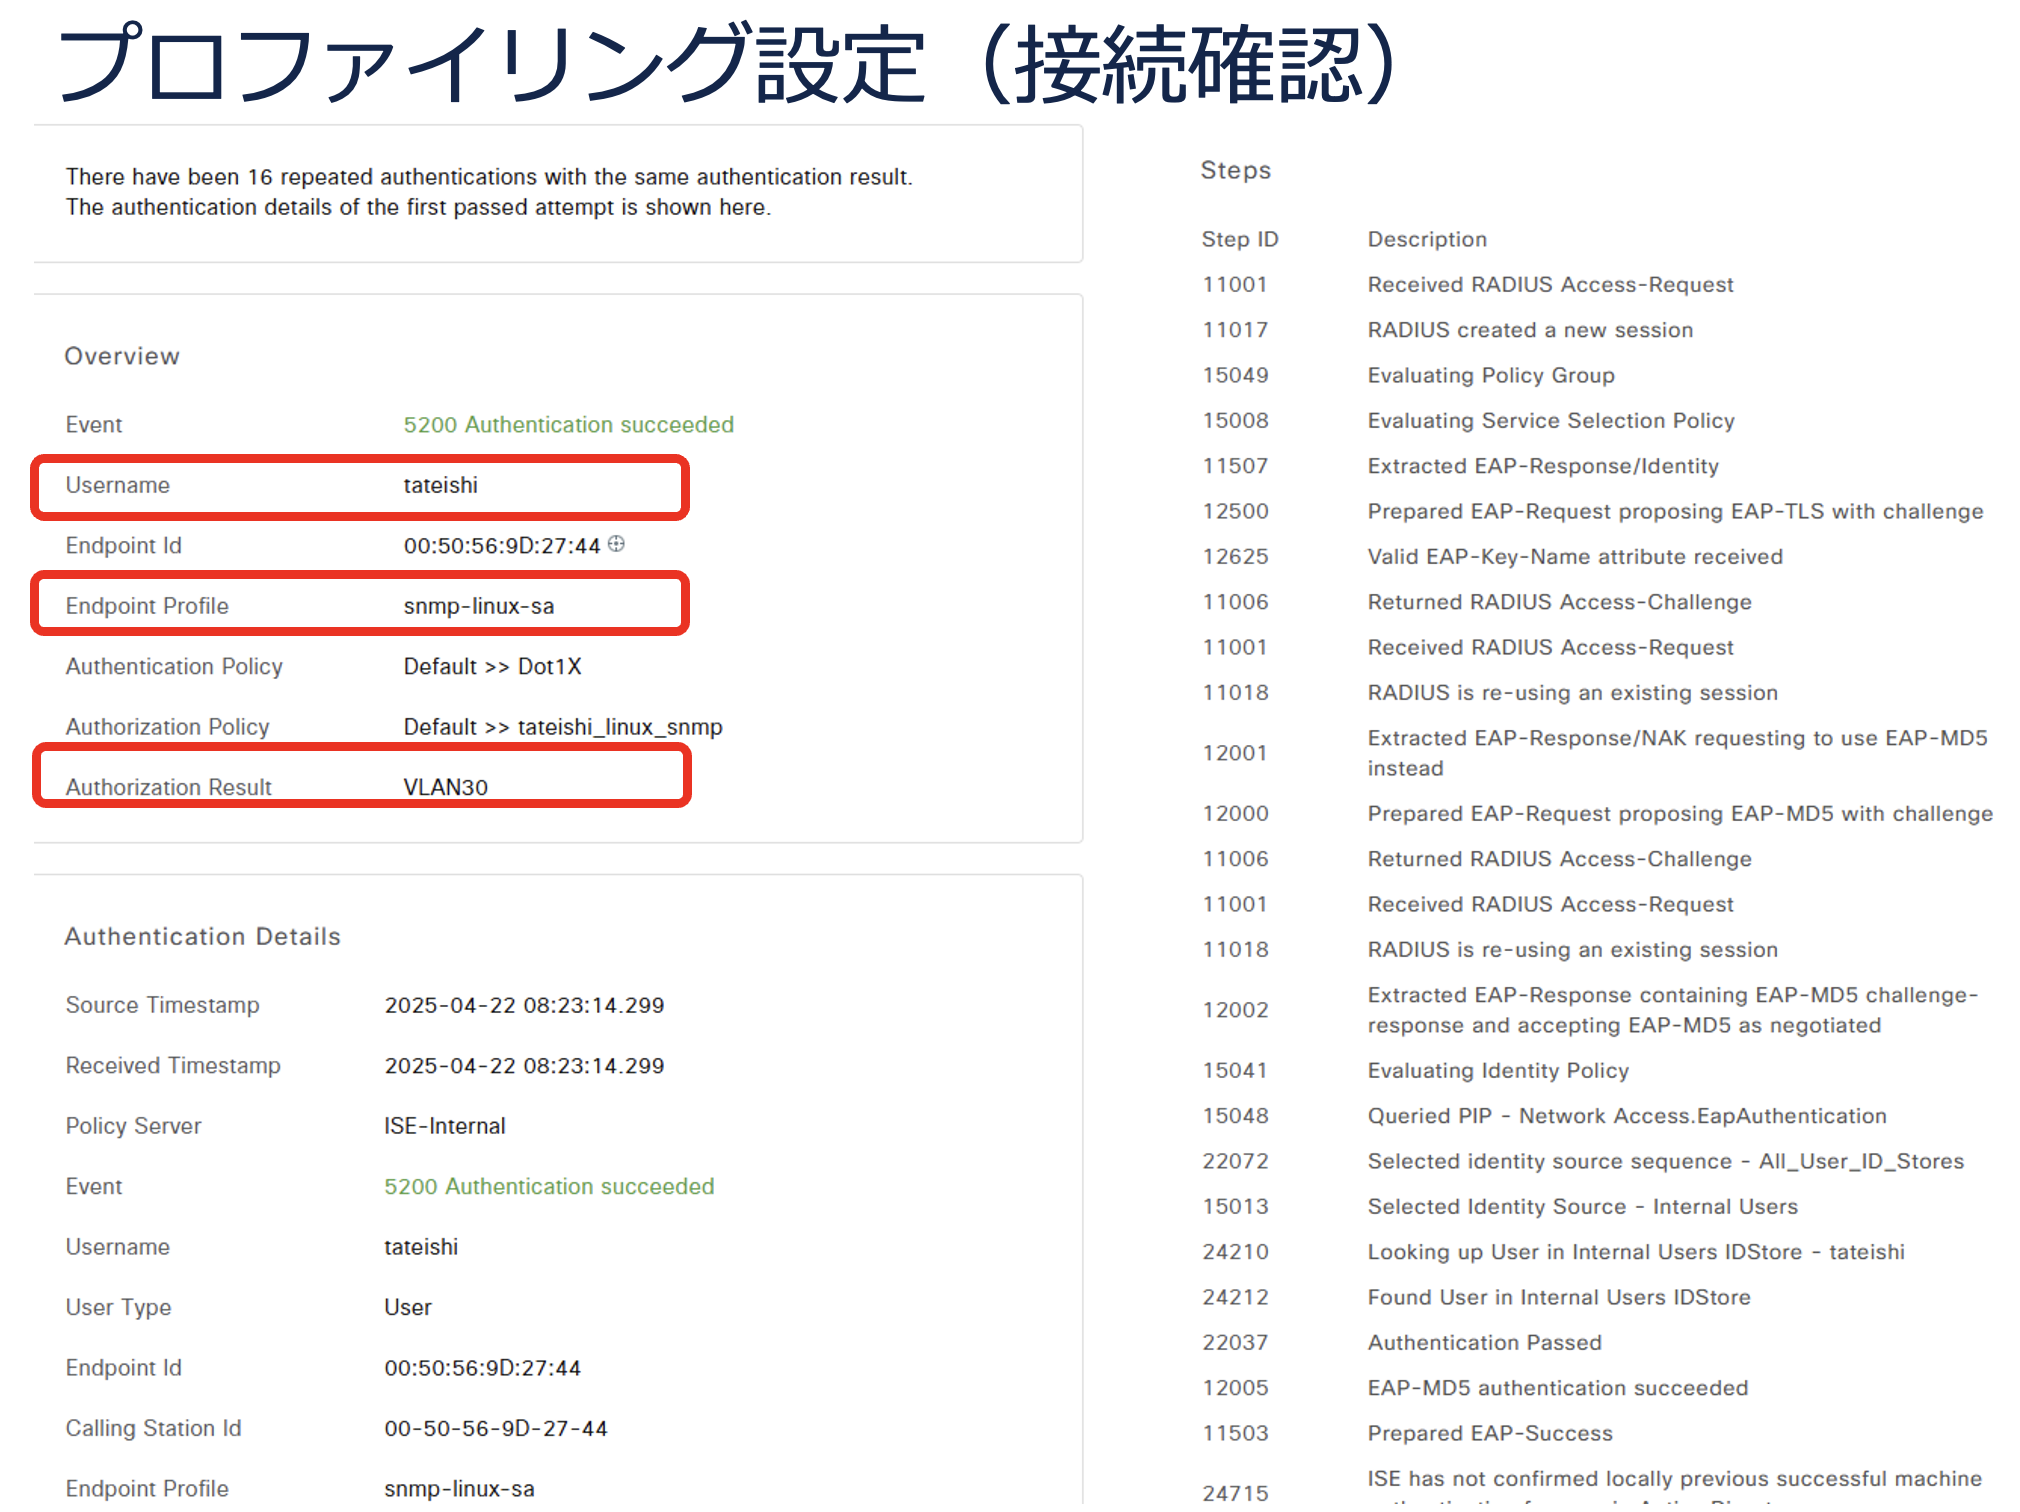Screen dimensions: 2020x1512
Task: Click the endpoint debug target icon beside MAC
Action: pos(617,543)
